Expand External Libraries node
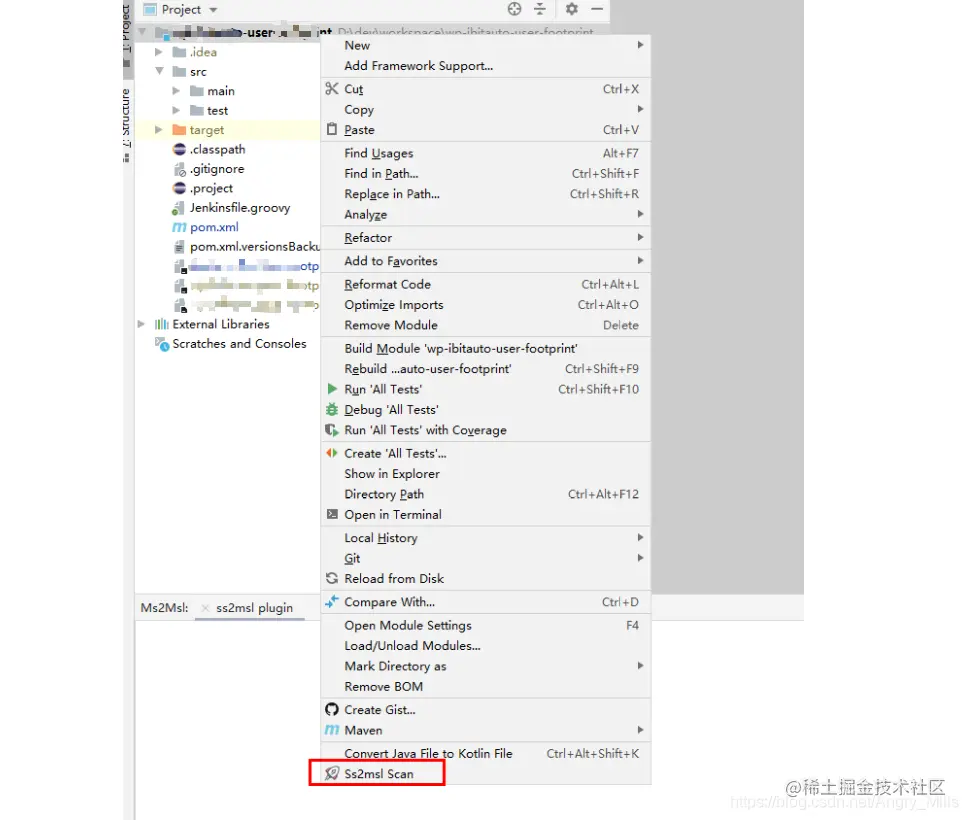The image size is (968, 820). pos(141,324)
